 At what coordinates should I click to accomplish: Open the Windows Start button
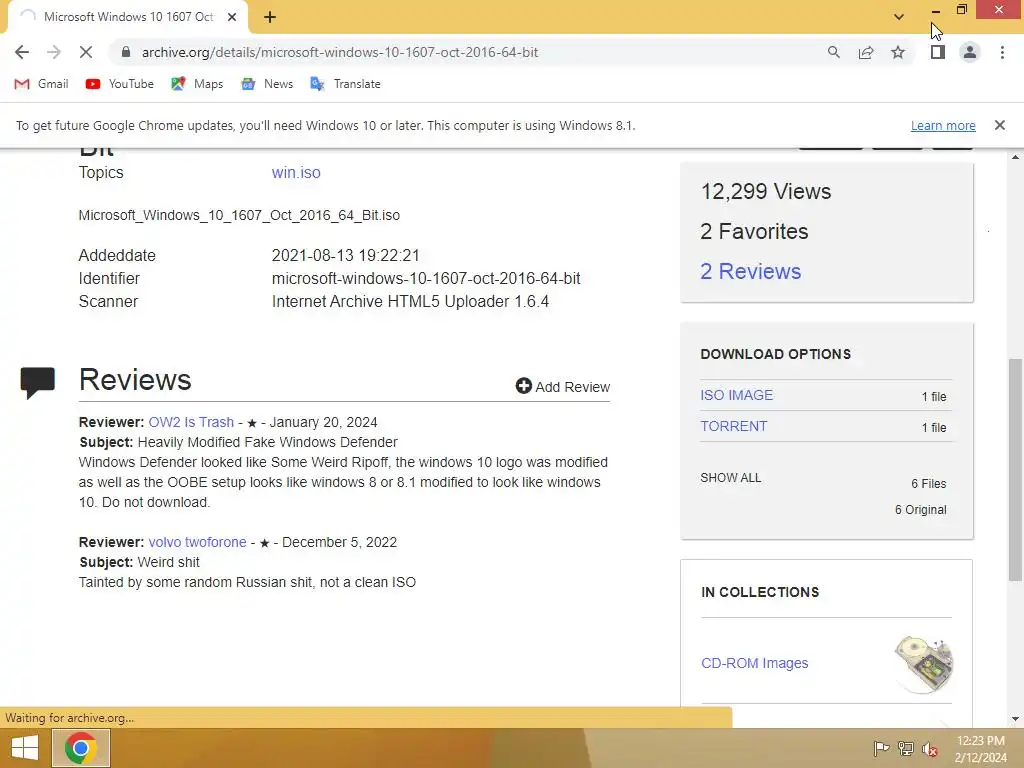point(25,748)
